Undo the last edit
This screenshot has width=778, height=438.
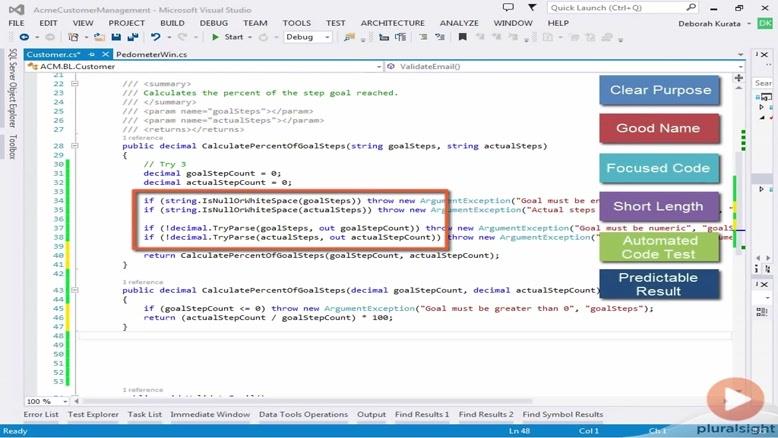pos(156,37)
